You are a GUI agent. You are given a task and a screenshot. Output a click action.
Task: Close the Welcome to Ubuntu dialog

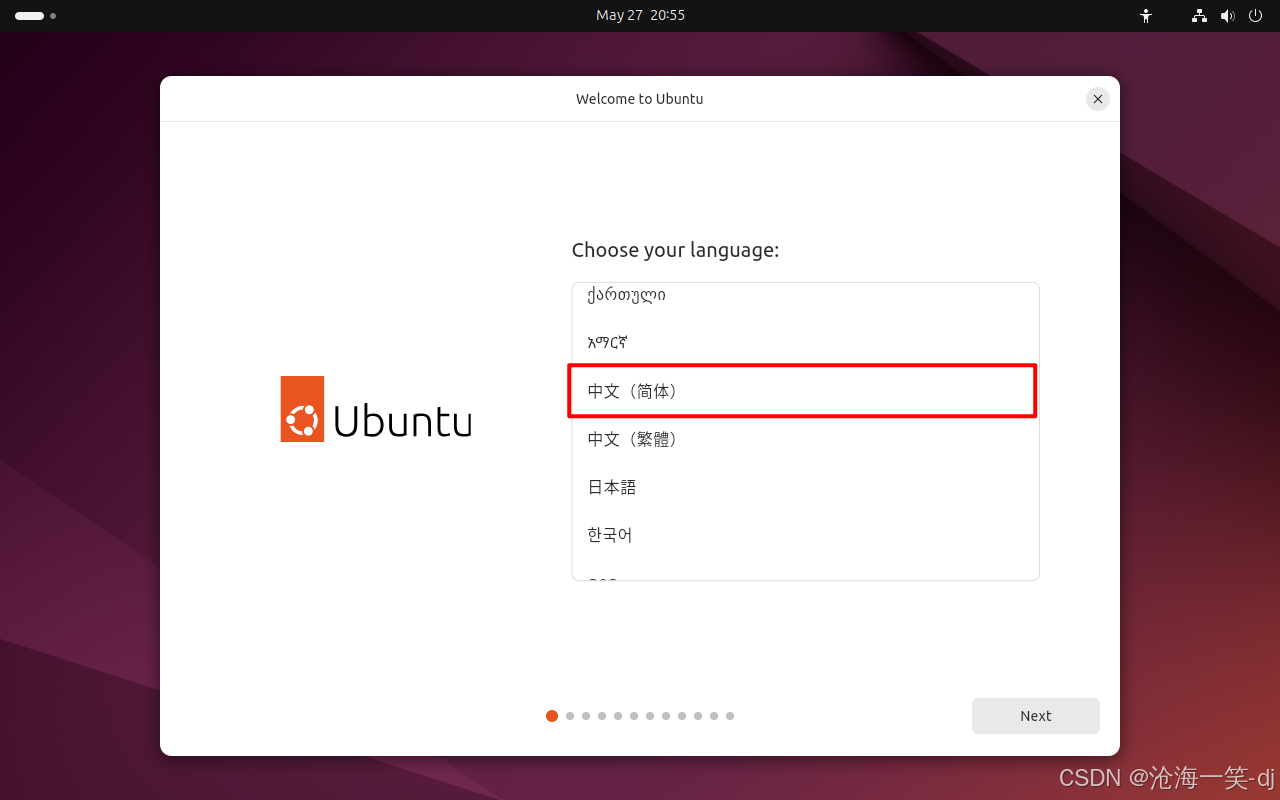tap(1097, 99)
